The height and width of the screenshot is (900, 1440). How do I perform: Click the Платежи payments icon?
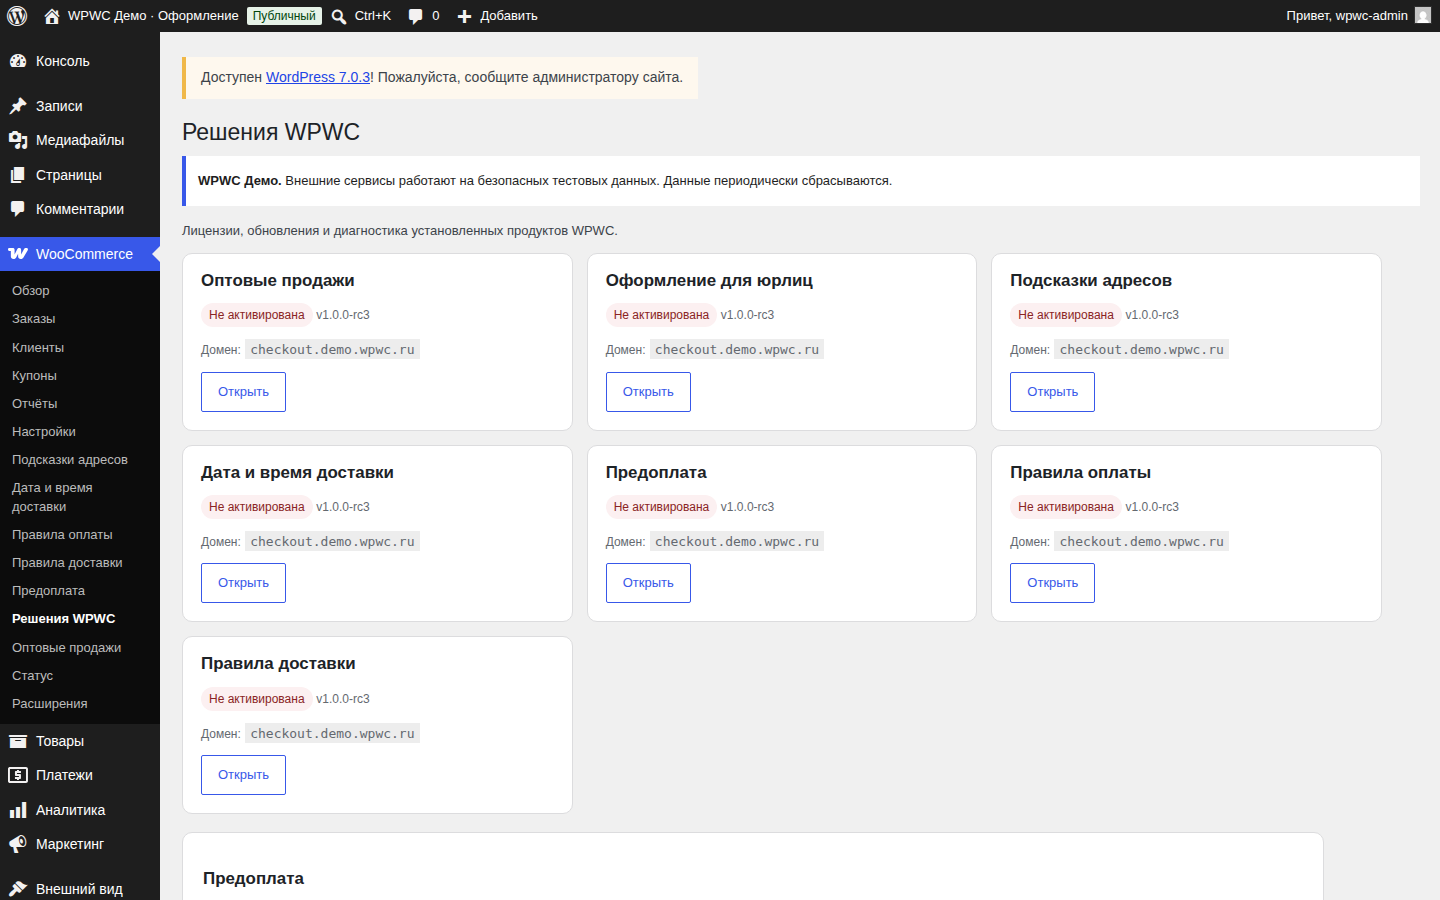18,775
